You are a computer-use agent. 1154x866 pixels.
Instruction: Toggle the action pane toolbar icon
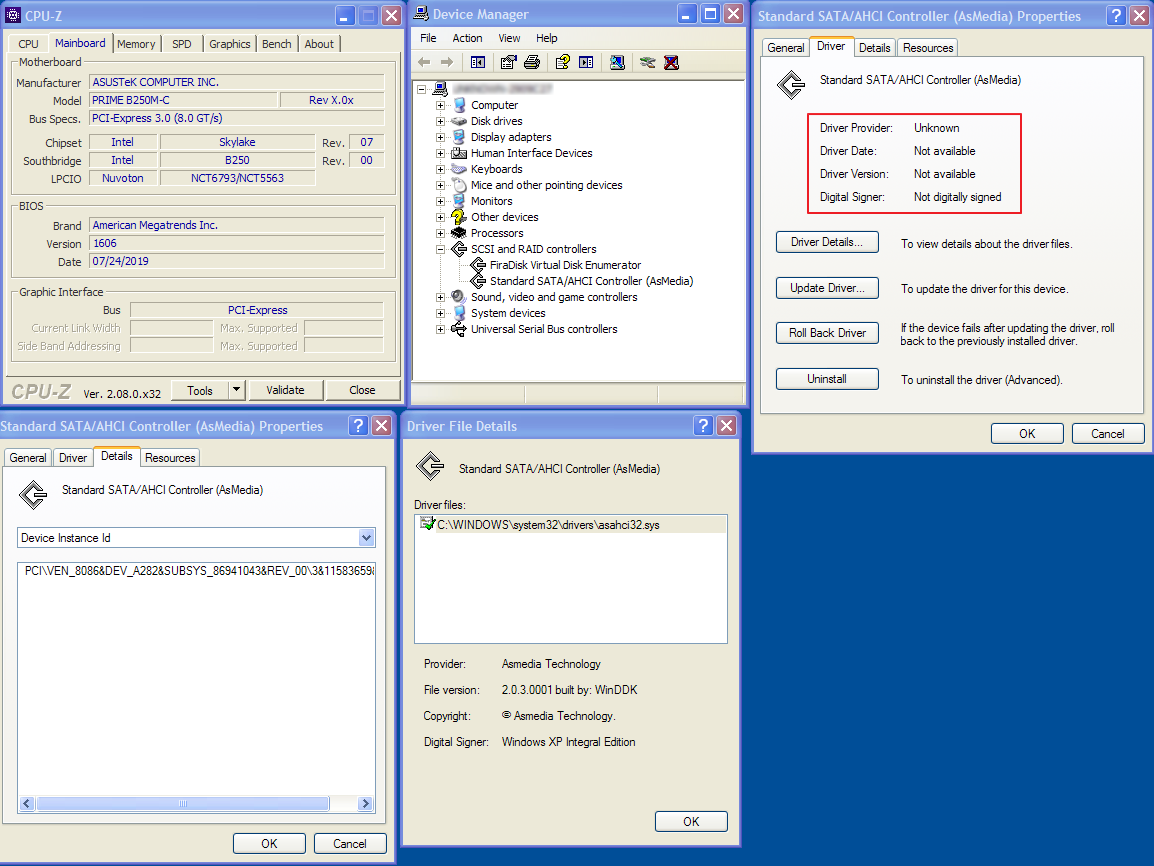(587, 63)
